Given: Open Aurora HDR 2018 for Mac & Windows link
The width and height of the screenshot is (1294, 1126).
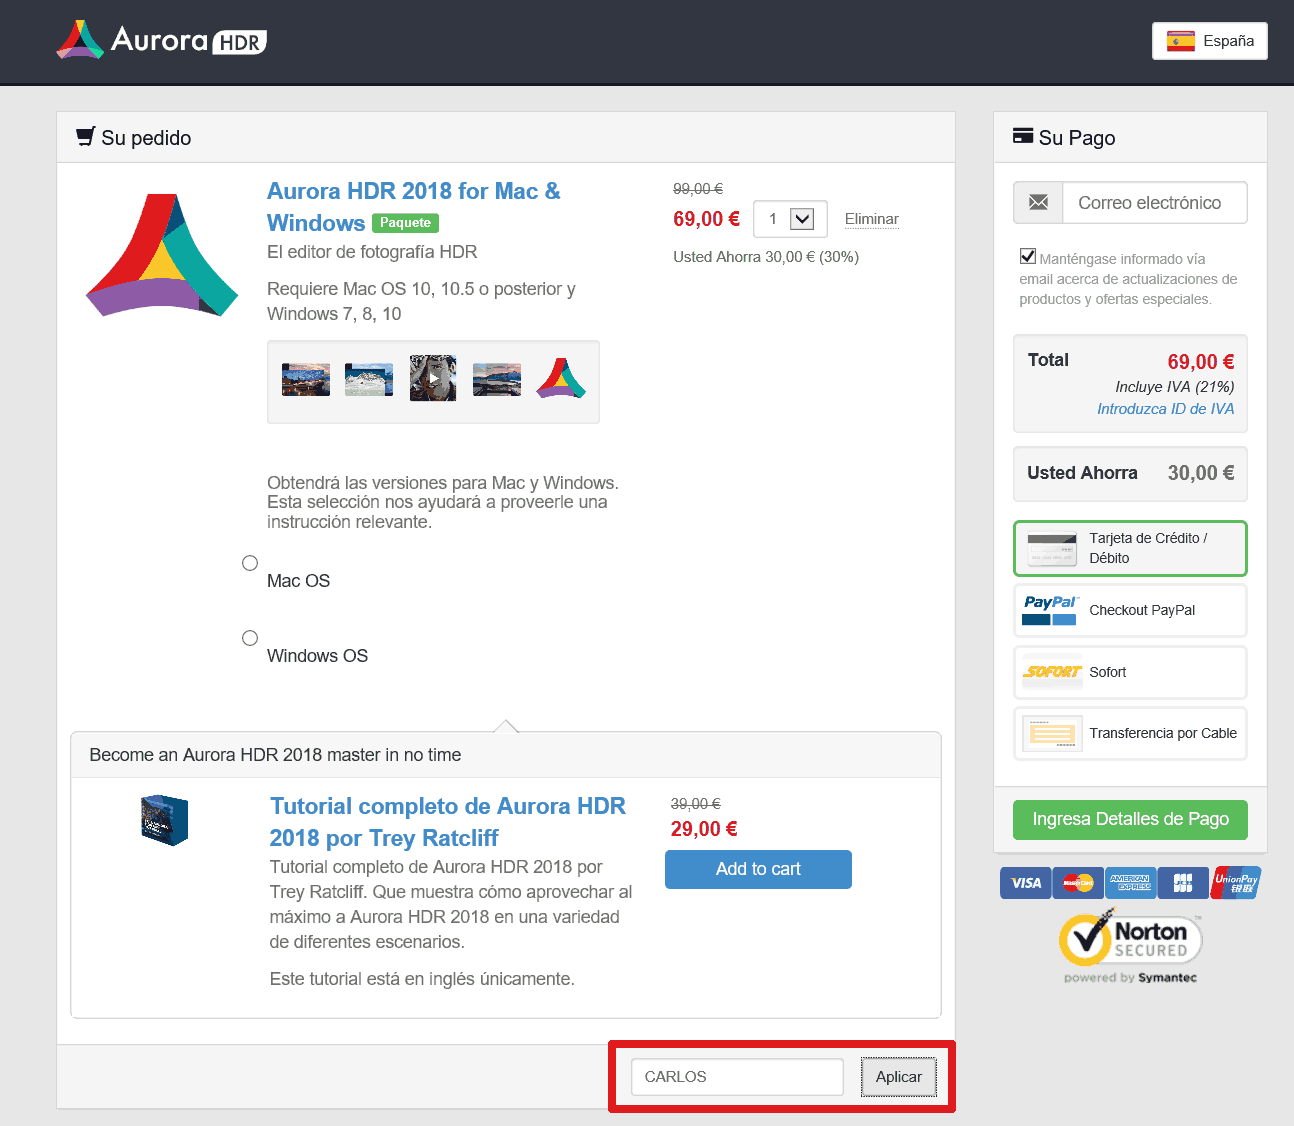Looking at the screenshot, I should point(413,207).
